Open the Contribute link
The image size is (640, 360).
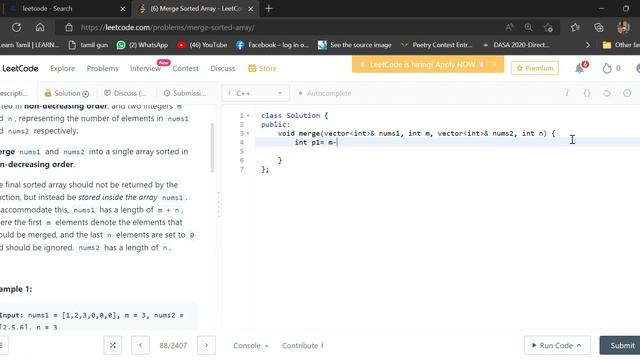click(x=302, y=345)
